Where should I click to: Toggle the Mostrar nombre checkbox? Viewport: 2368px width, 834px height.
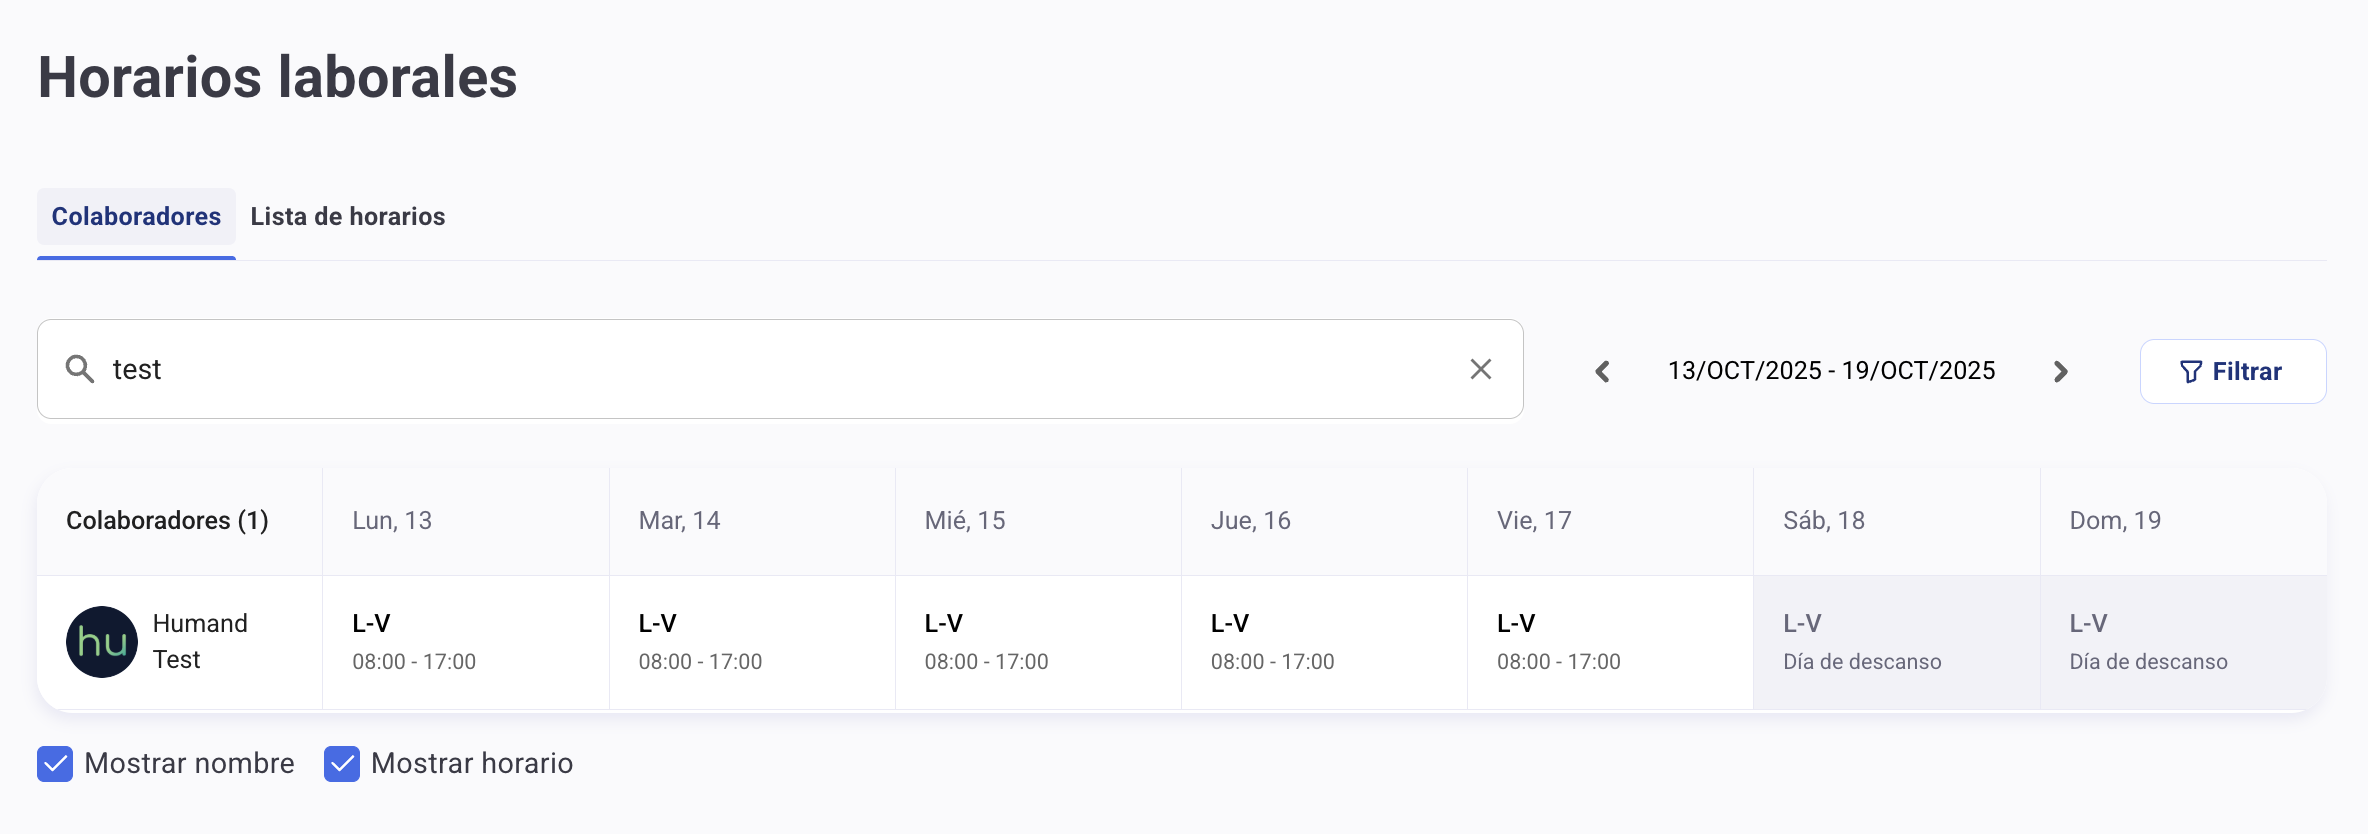coord(55,764)
